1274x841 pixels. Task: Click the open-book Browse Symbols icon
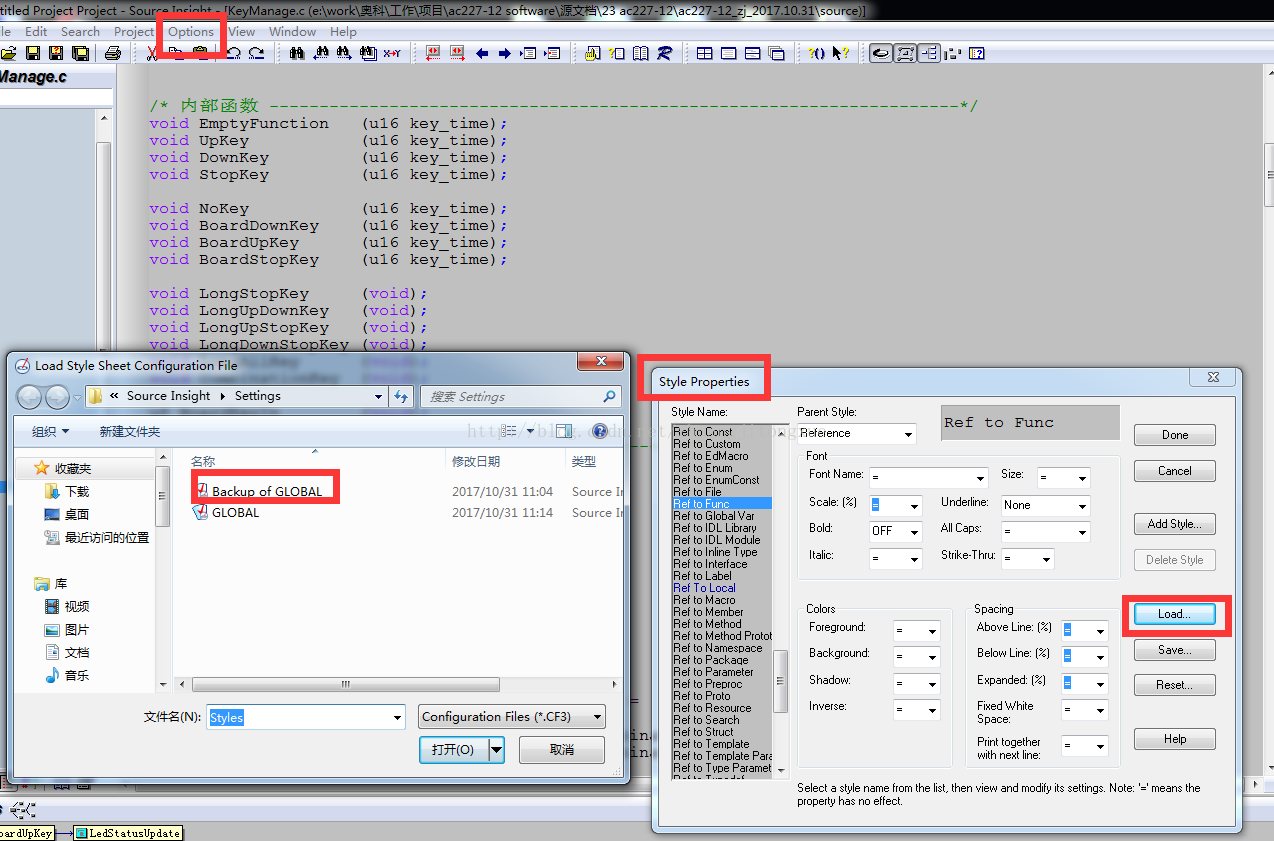641,53
